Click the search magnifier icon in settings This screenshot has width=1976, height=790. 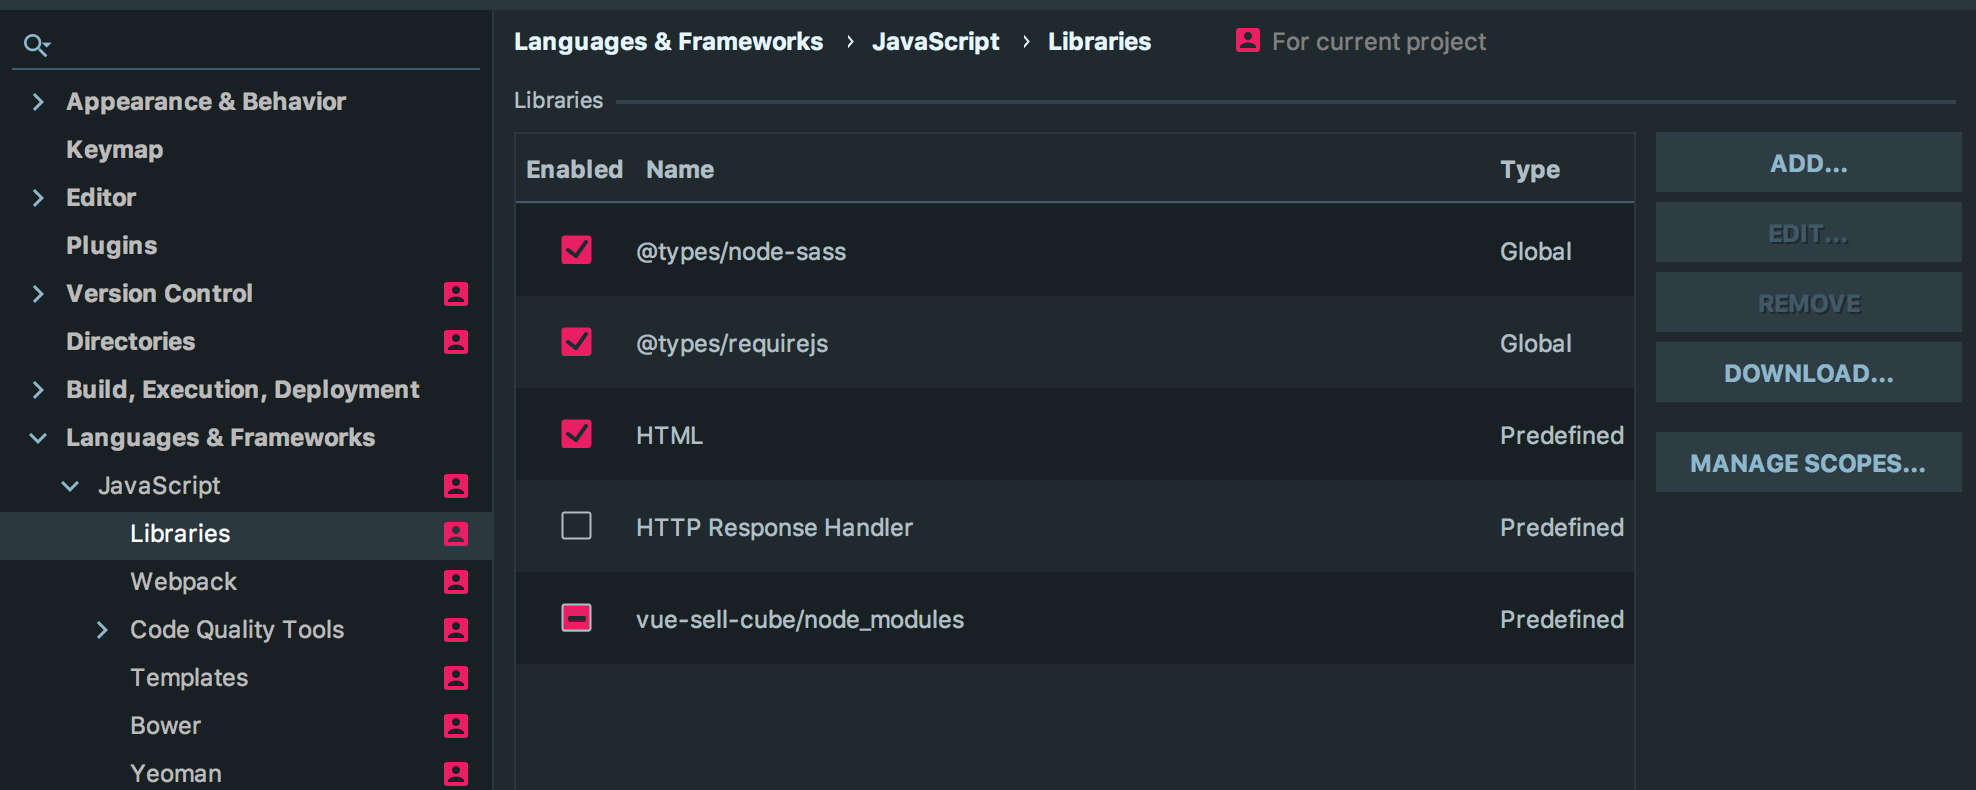36,45
